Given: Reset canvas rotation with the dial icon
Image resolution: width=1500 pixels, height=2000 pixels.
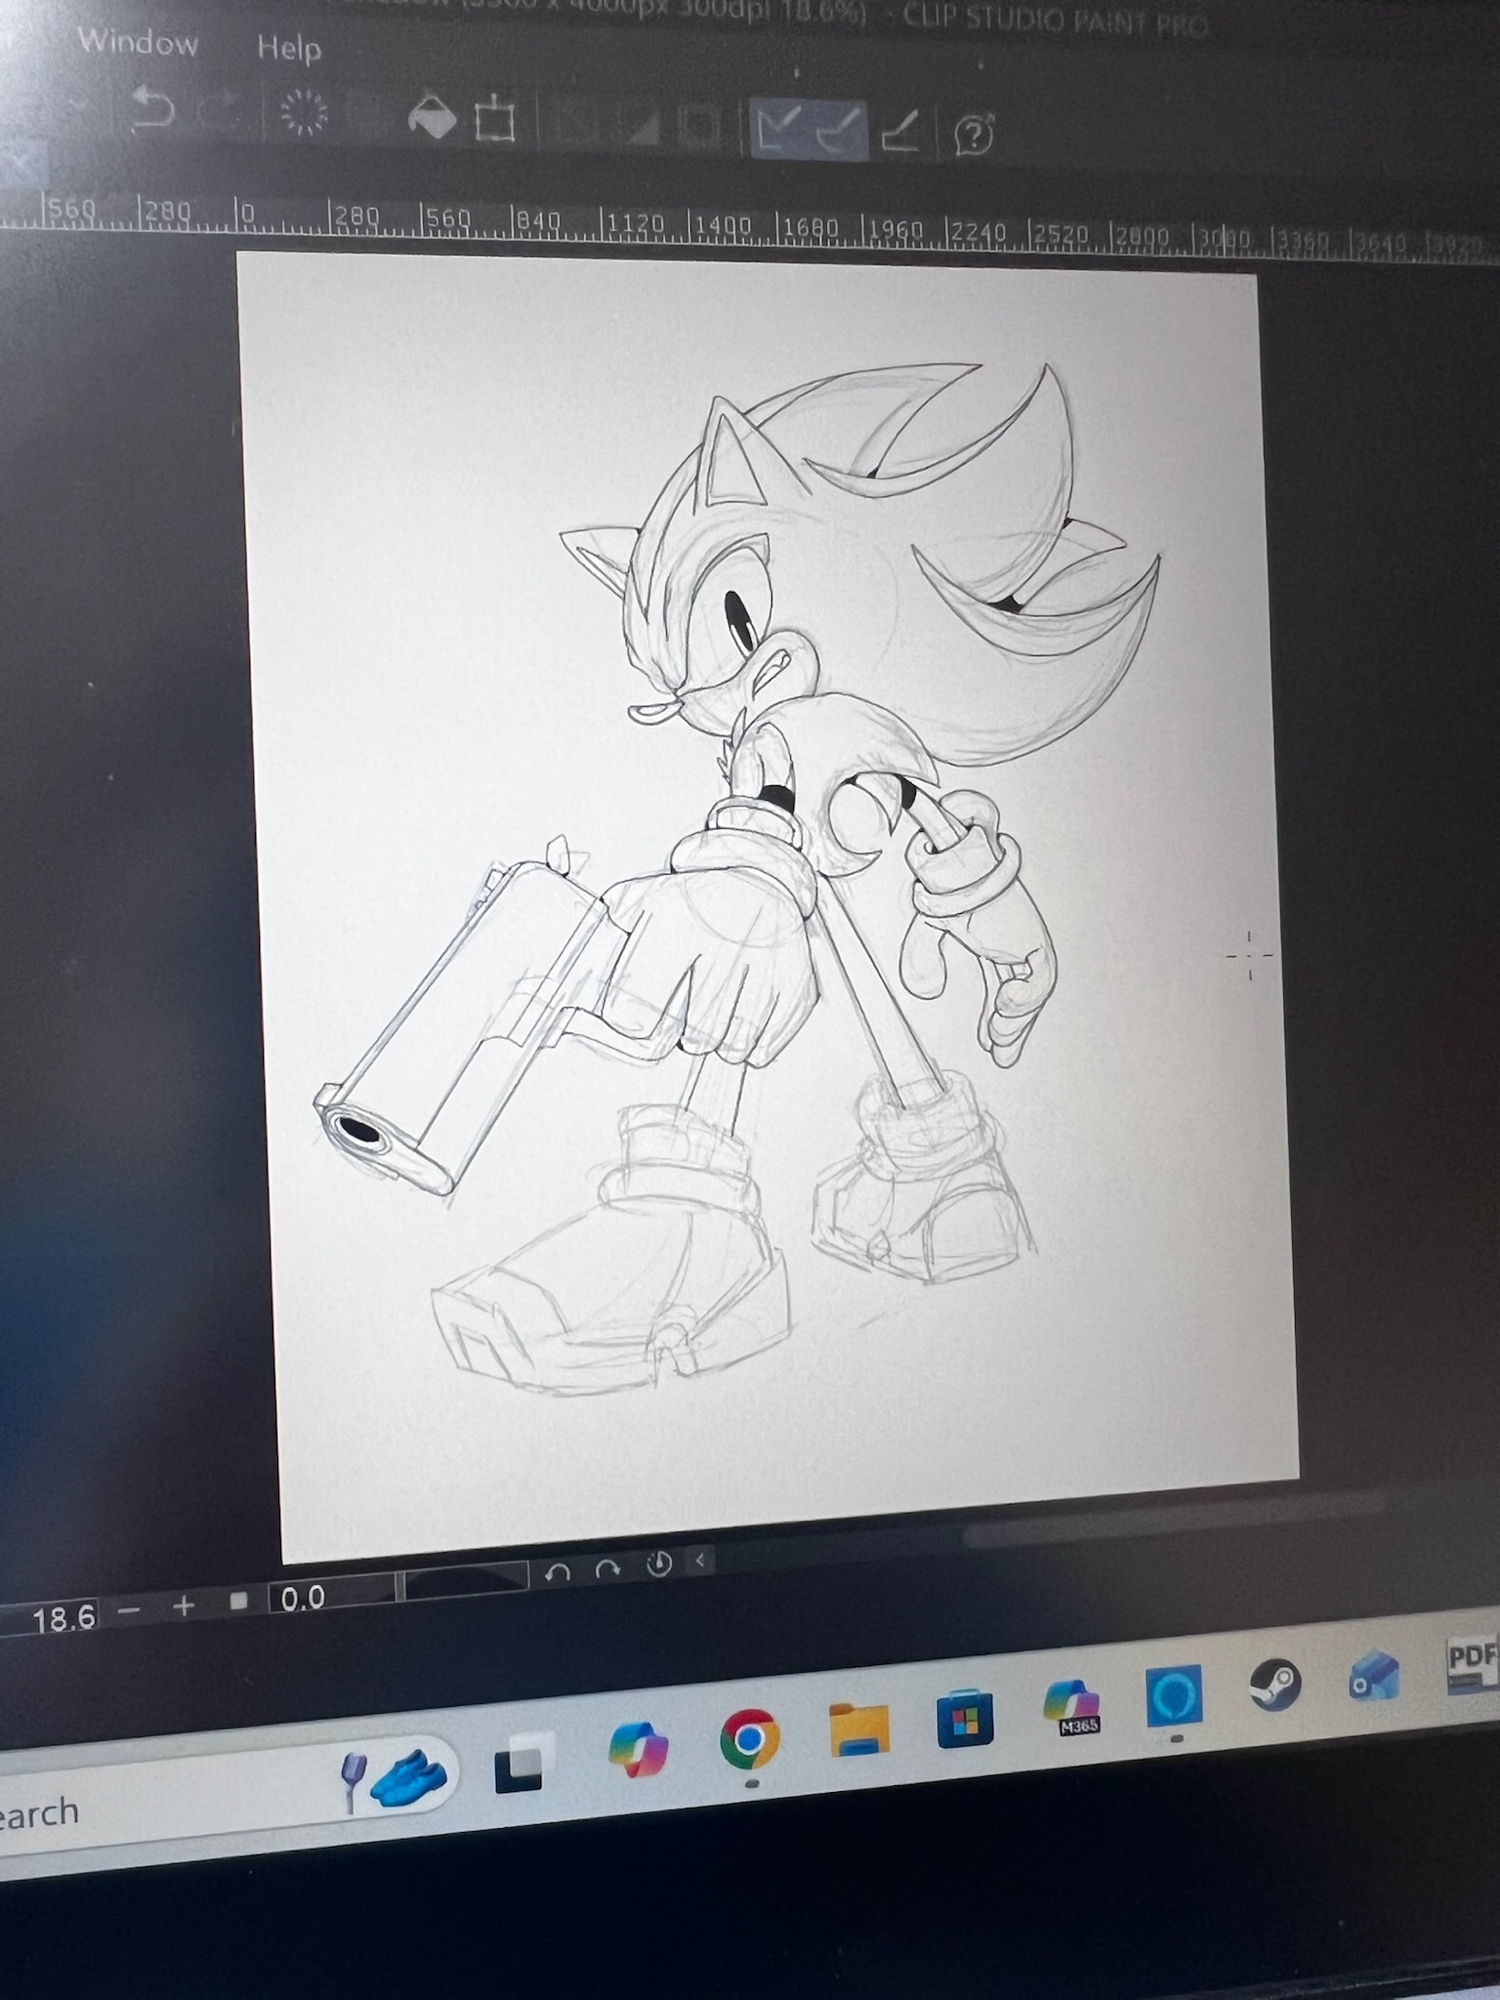Looking at the screenshot, I should (x=658, y=1565).
